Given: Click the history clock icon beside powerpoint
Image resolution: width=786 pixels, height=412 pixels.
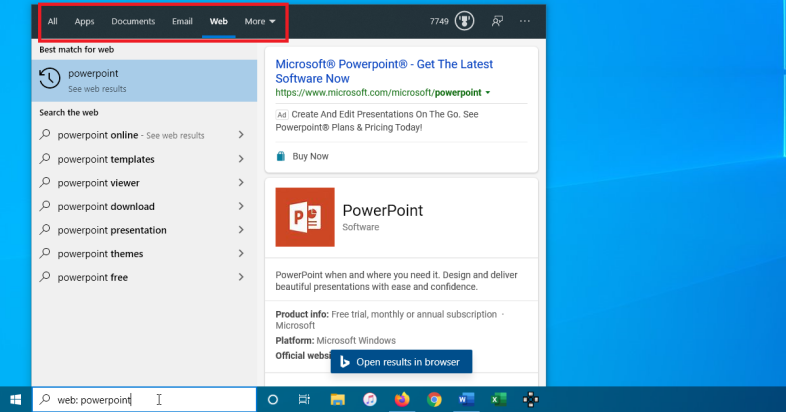Looking at the screenshot, I should coord(50,79).
